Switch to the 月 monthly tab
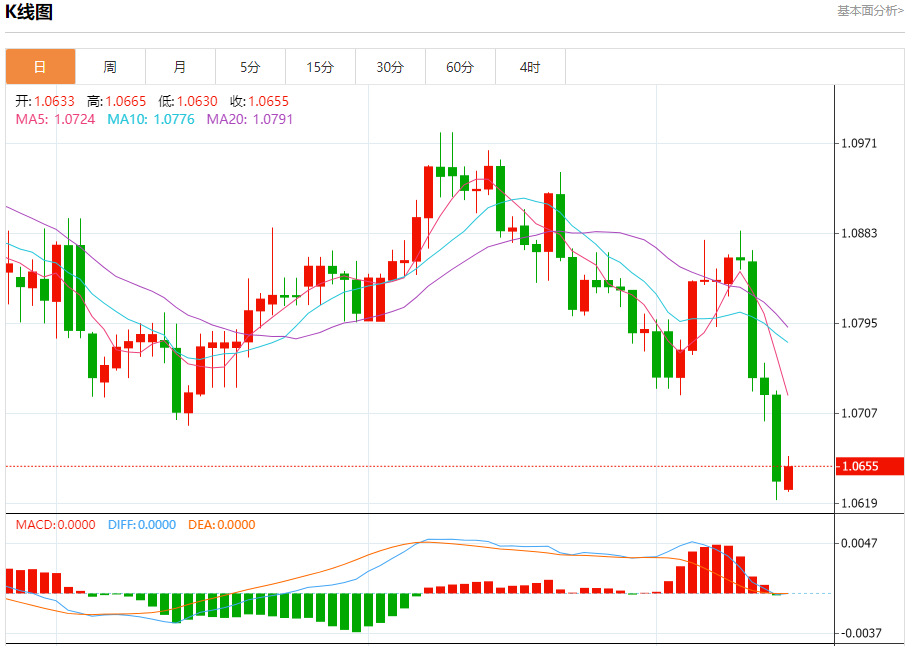The width and height of the screenshot is (910, 646). click(180, 67)
